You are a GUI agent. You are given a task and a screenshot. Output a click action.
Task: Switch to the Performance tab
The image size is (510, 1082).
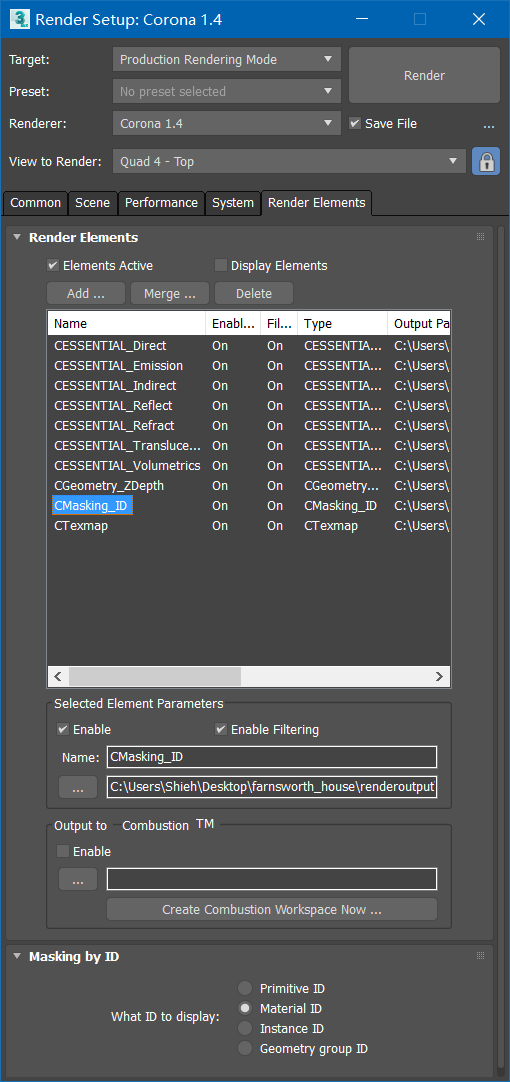coord(161,203)
